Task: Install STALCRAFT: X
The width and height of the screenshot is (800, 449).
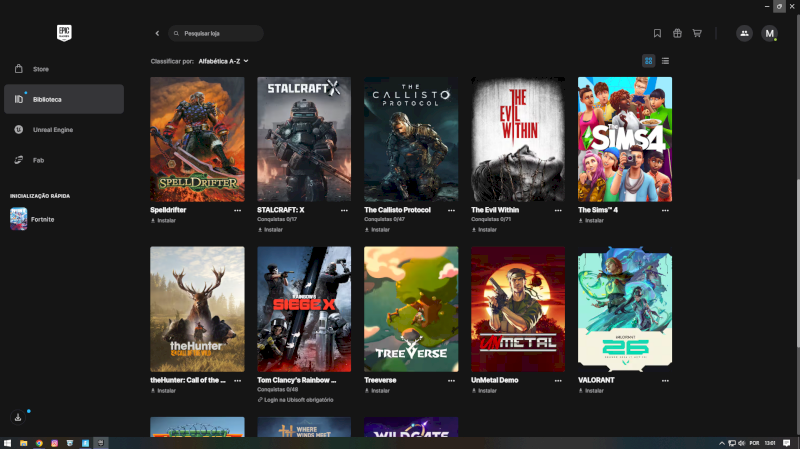Action: click(x=270, y=230)
